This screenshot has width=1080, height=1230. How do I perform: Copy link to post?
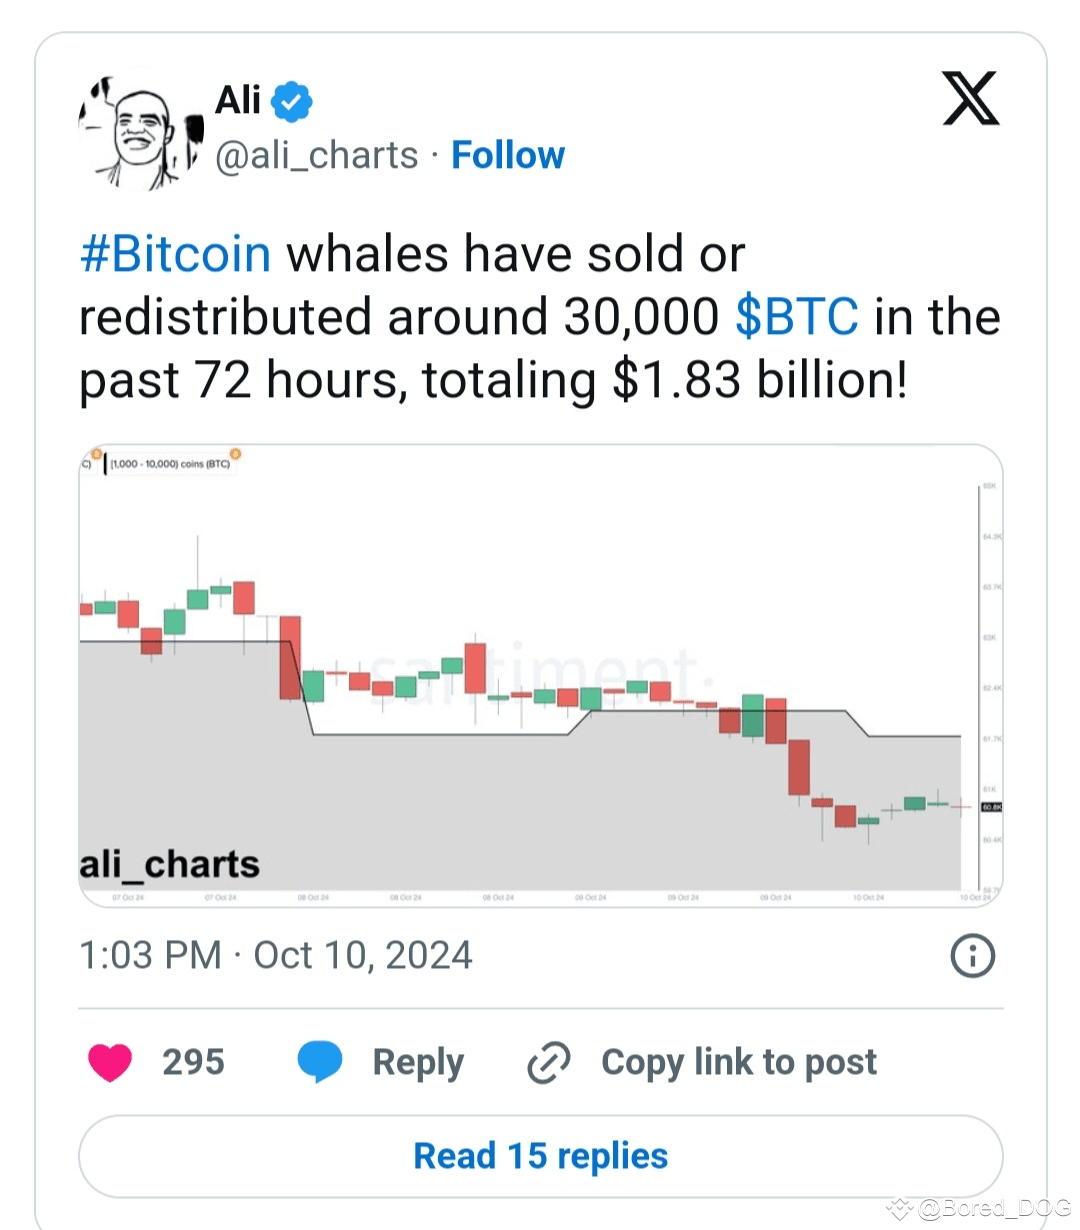tap(739, 1062)
